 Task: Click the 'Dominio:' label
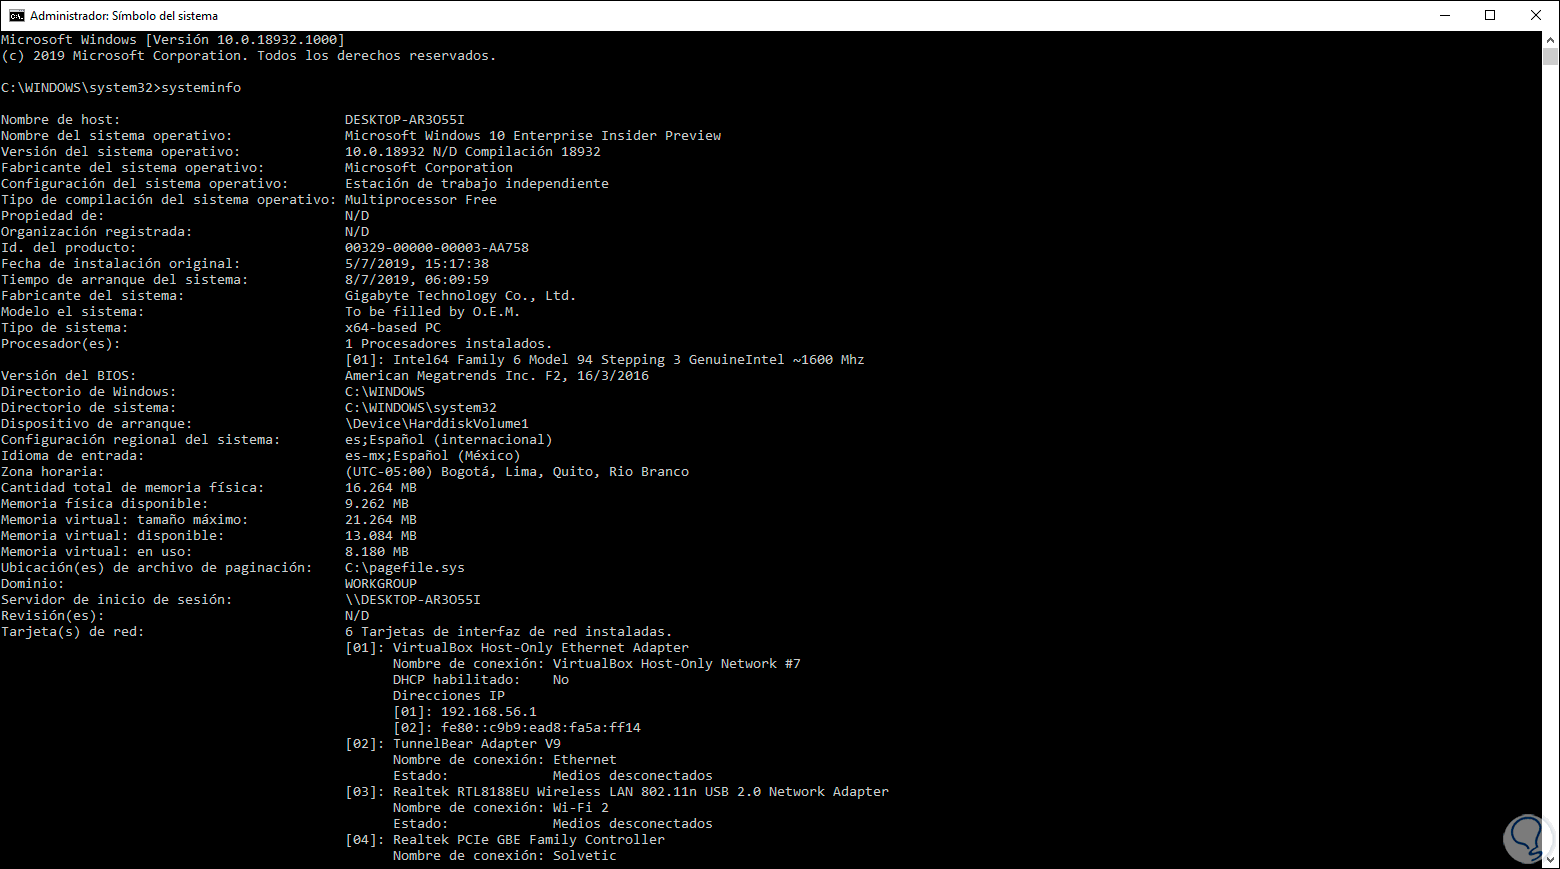(33, 584)
